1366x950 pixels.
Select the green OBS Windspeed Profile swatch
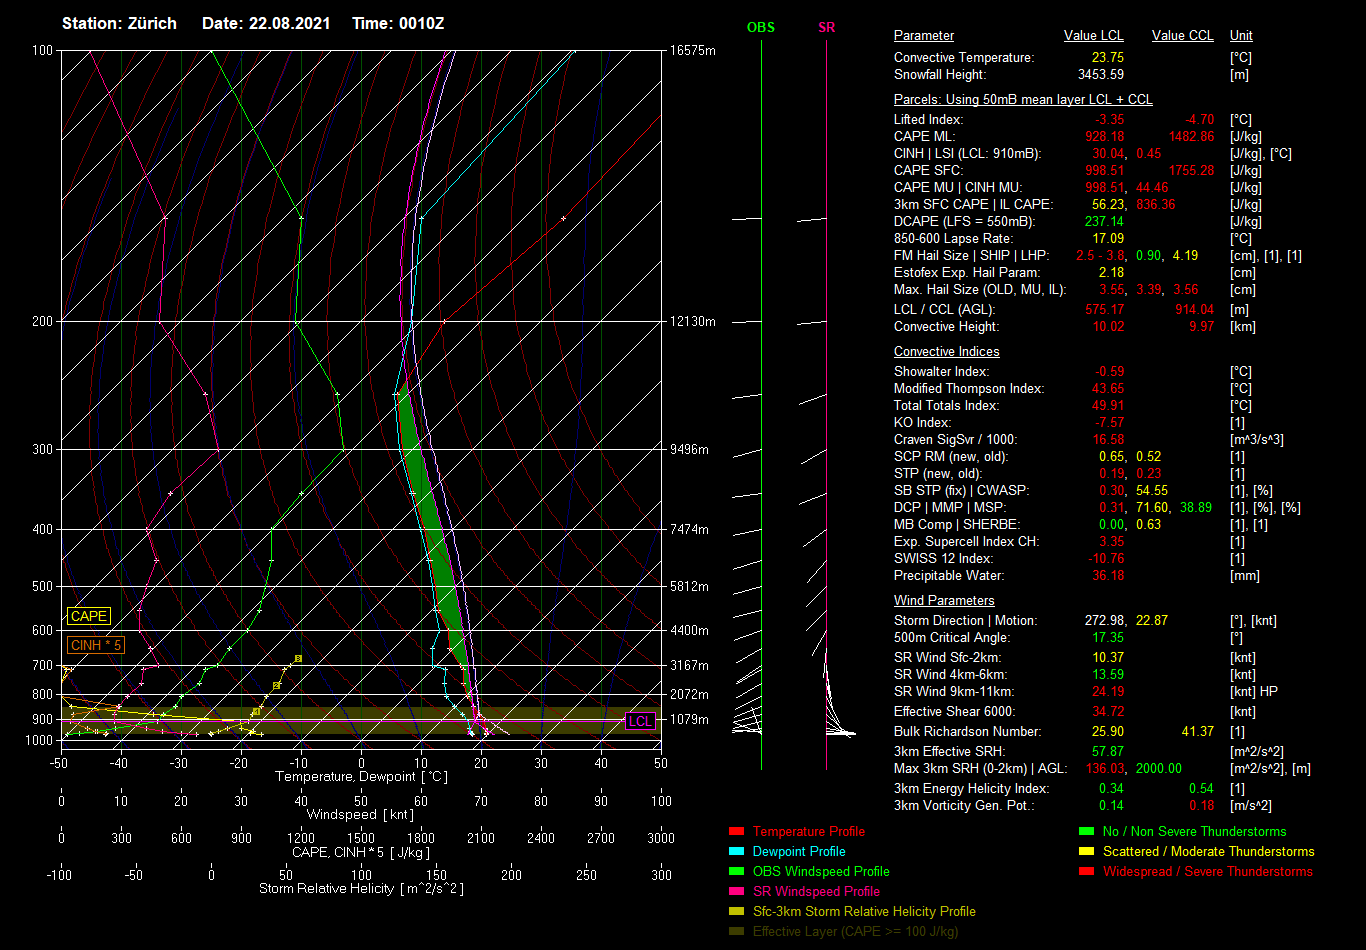[737, 872]
